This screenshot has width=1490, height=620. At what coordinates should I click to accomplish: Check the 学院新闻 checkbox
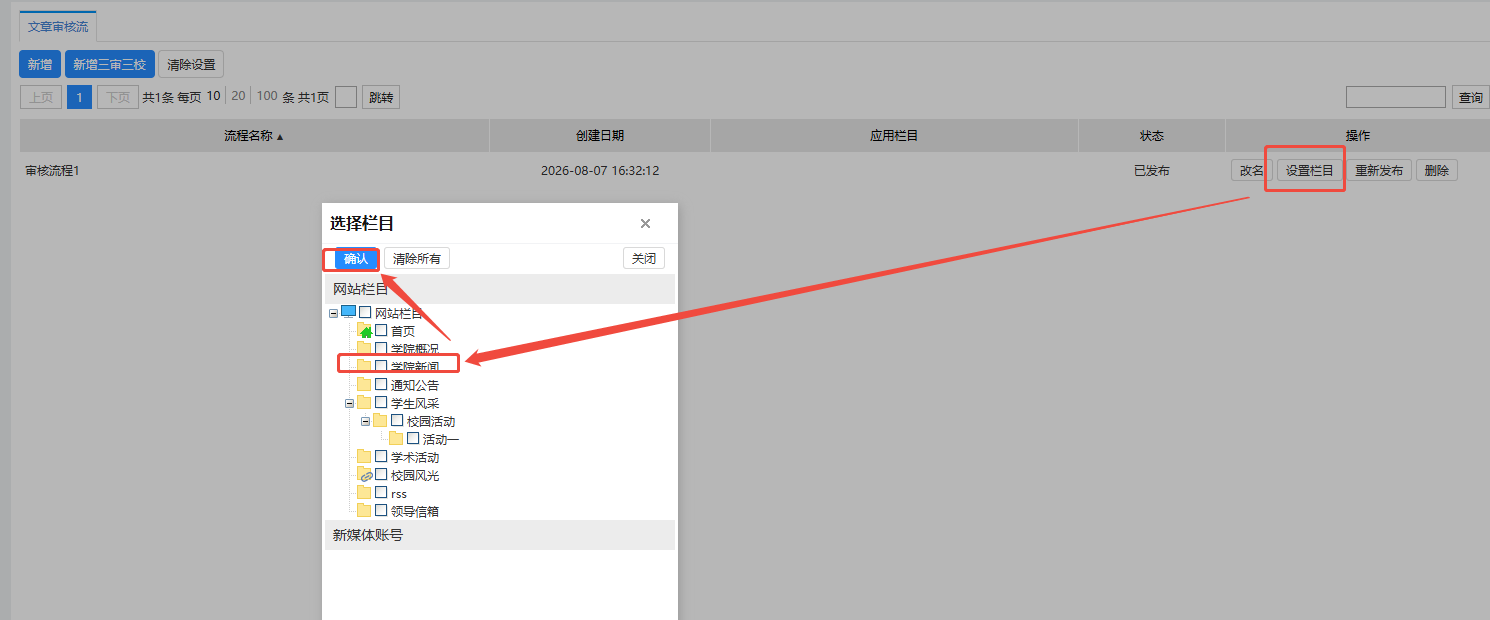(381, 367)
